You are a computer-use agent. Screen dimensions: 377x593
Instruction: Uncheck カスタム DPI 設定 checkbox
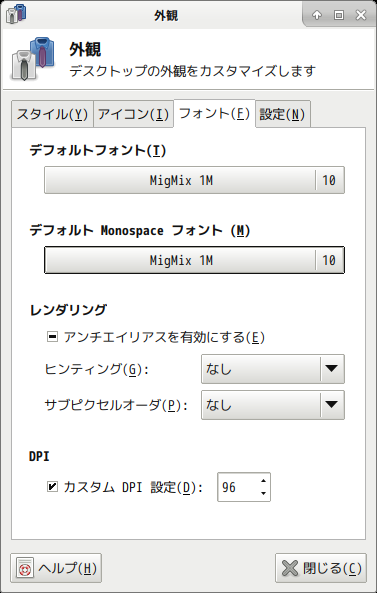coord(52,487)
